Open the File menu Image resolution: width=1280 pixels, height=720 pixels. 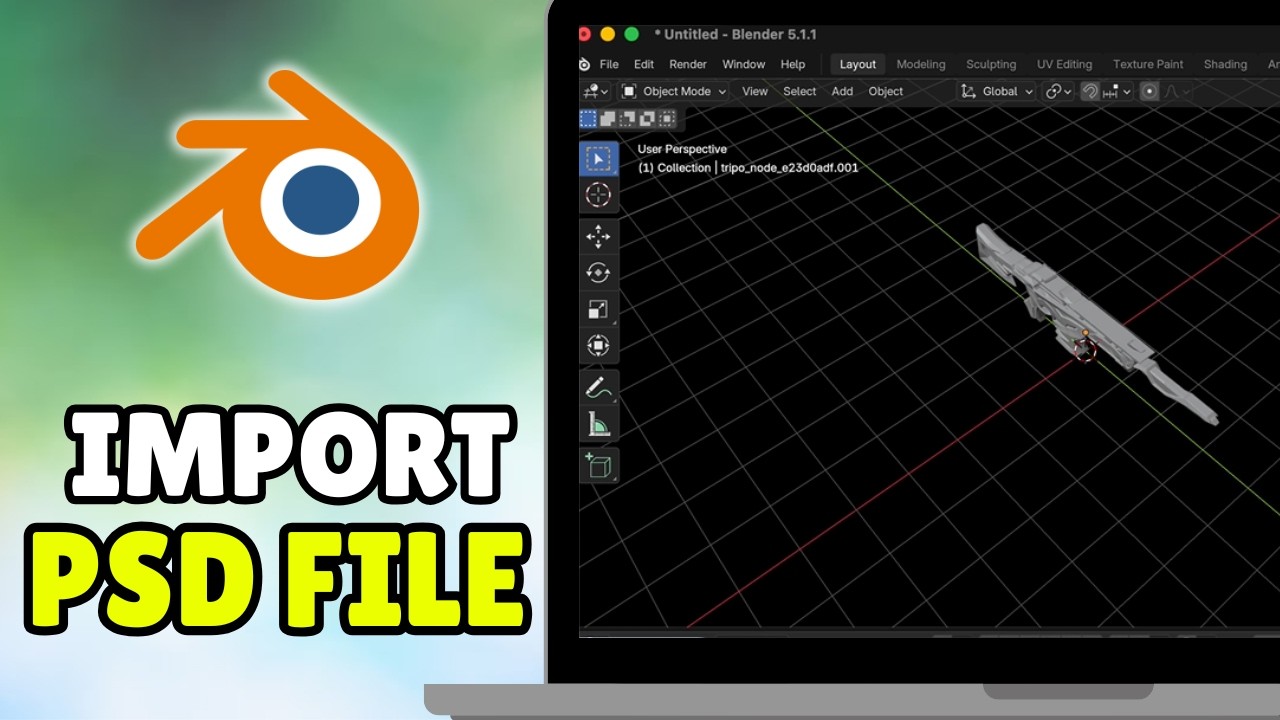click(x=609, y=64)
